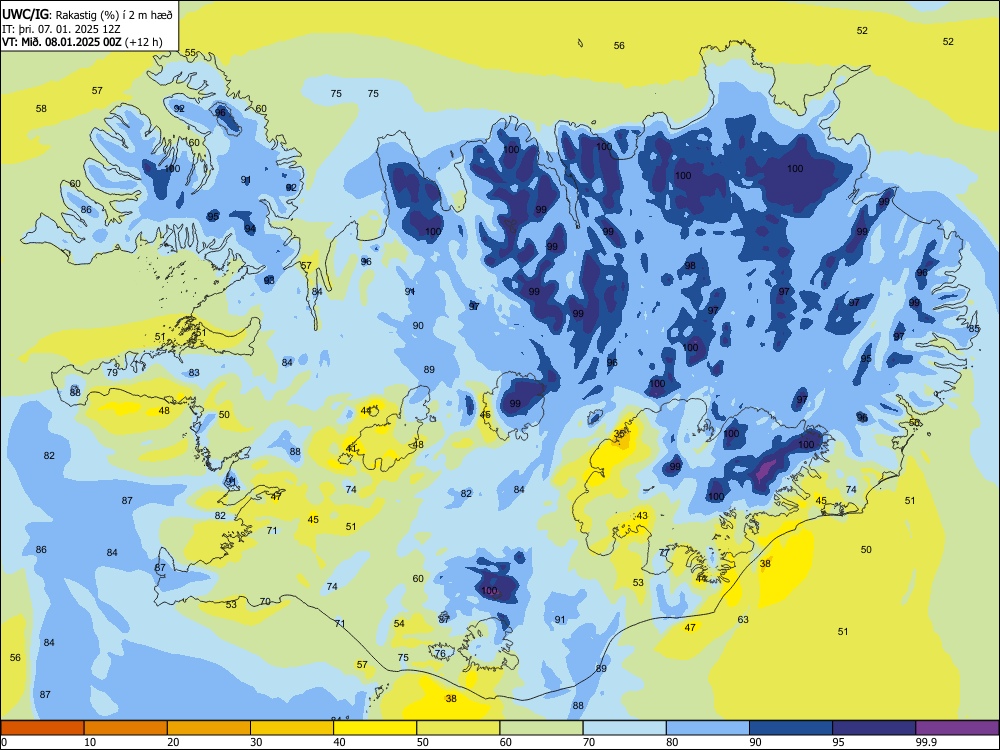Click the map value '43' on the map
Viewport: 1000px width, 750px height.
[642, 515]
